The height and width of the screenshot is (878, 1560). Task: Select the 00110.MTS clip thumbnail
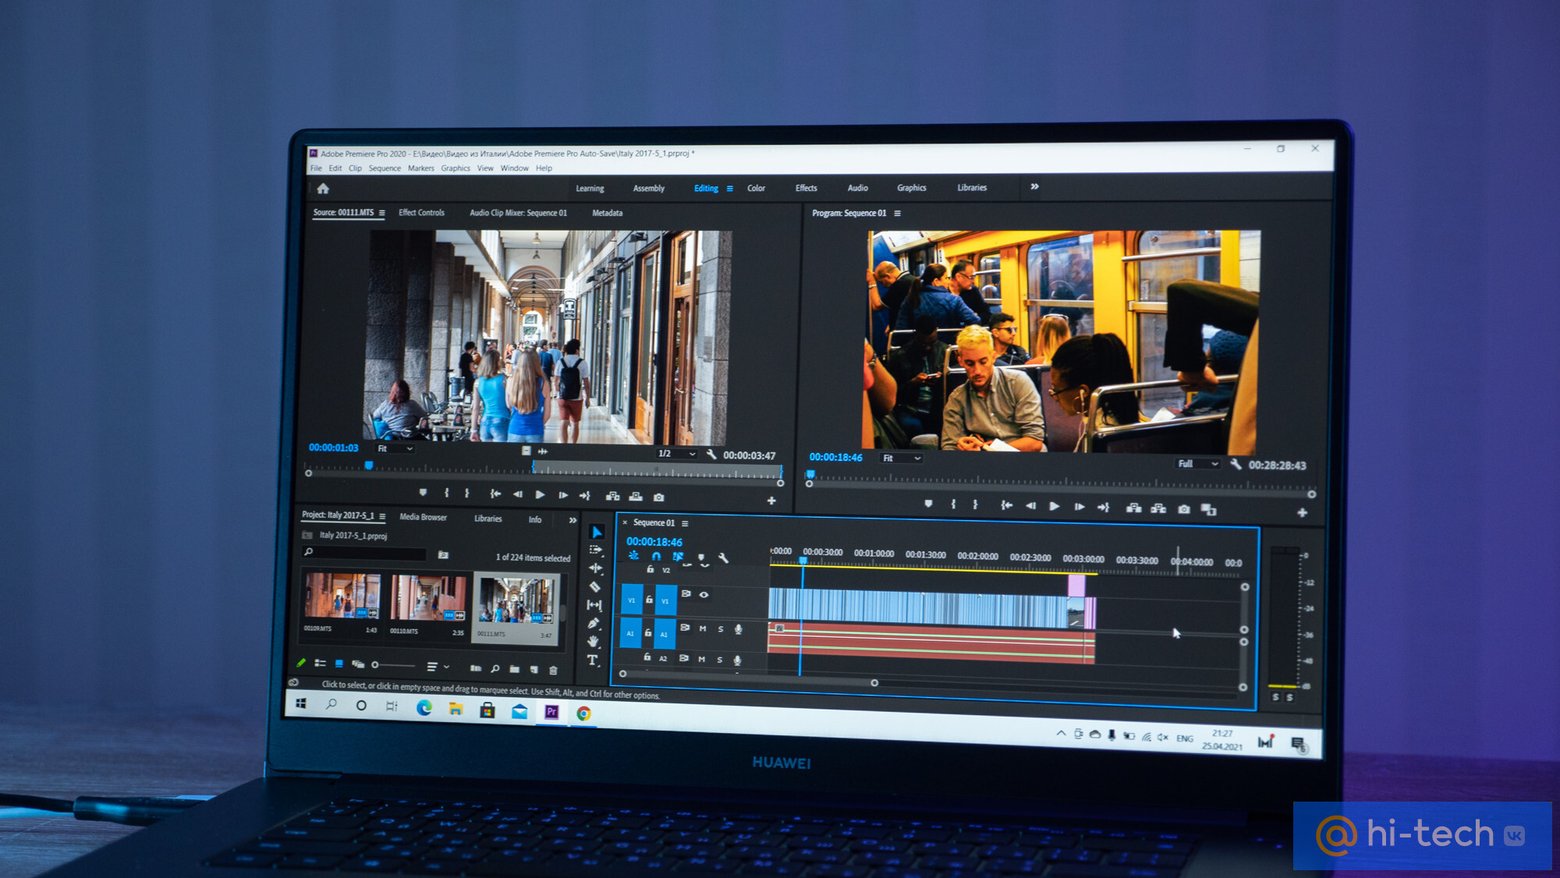pos(428,598)
